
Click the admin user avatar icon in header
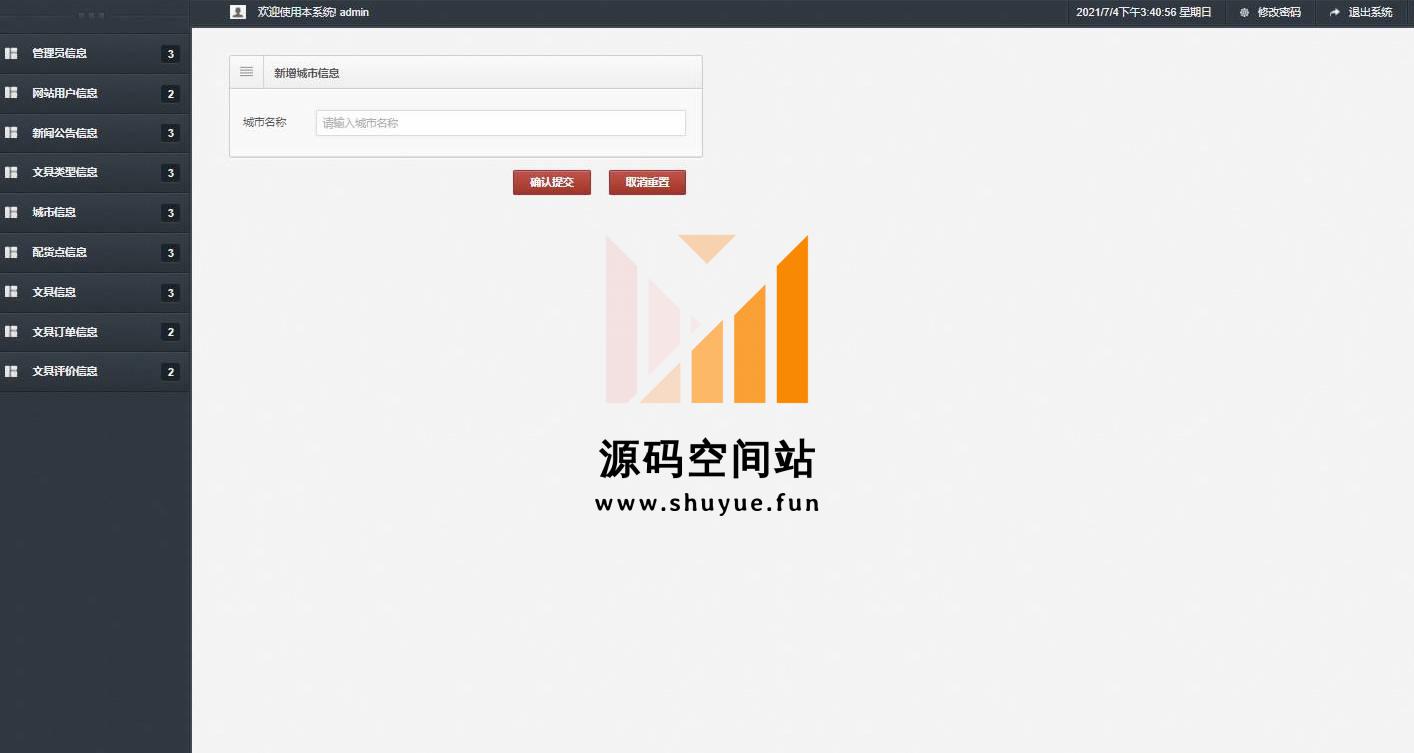coord(238,12)
